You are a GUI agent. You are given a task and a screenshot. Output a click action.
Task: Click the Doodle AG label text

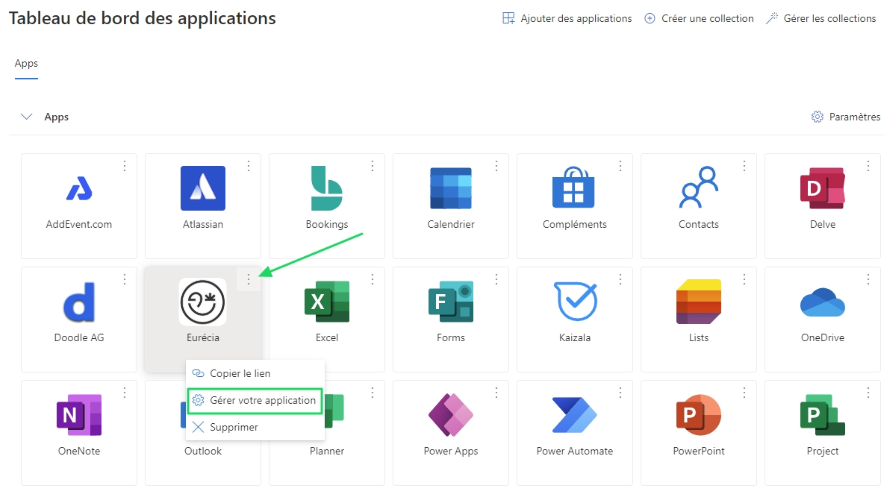pos(79,337)
